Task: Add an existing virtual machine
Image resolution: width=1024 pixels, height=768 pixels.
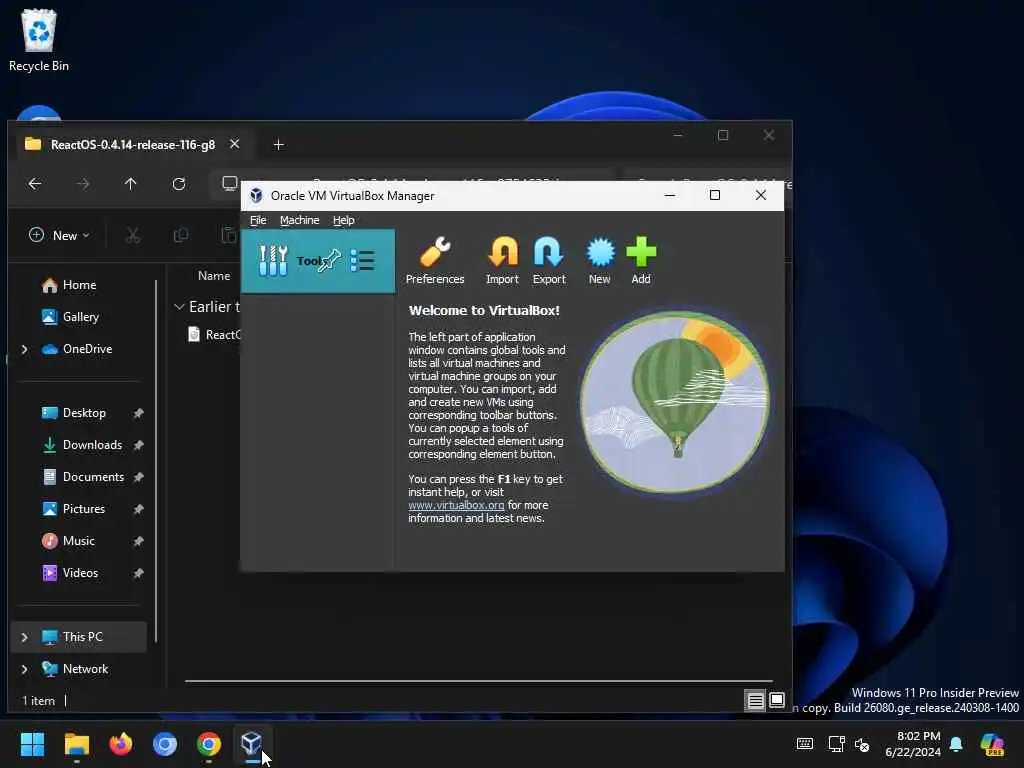Action: tap(641, 261)
